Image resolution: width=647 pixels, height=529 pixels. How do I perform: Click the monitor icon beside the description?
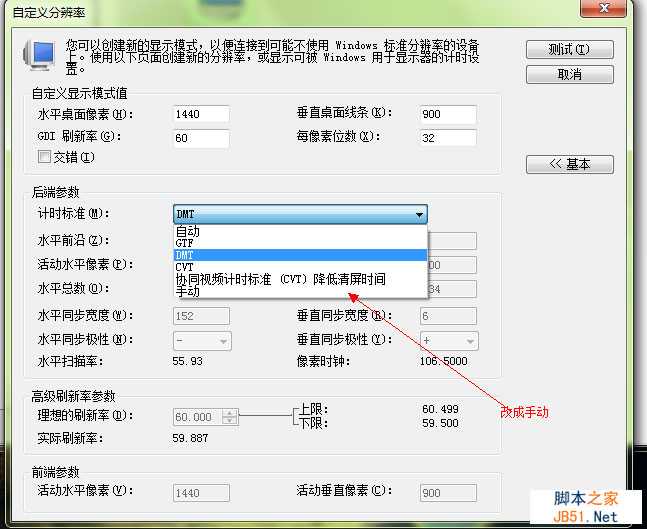point(39,55)
